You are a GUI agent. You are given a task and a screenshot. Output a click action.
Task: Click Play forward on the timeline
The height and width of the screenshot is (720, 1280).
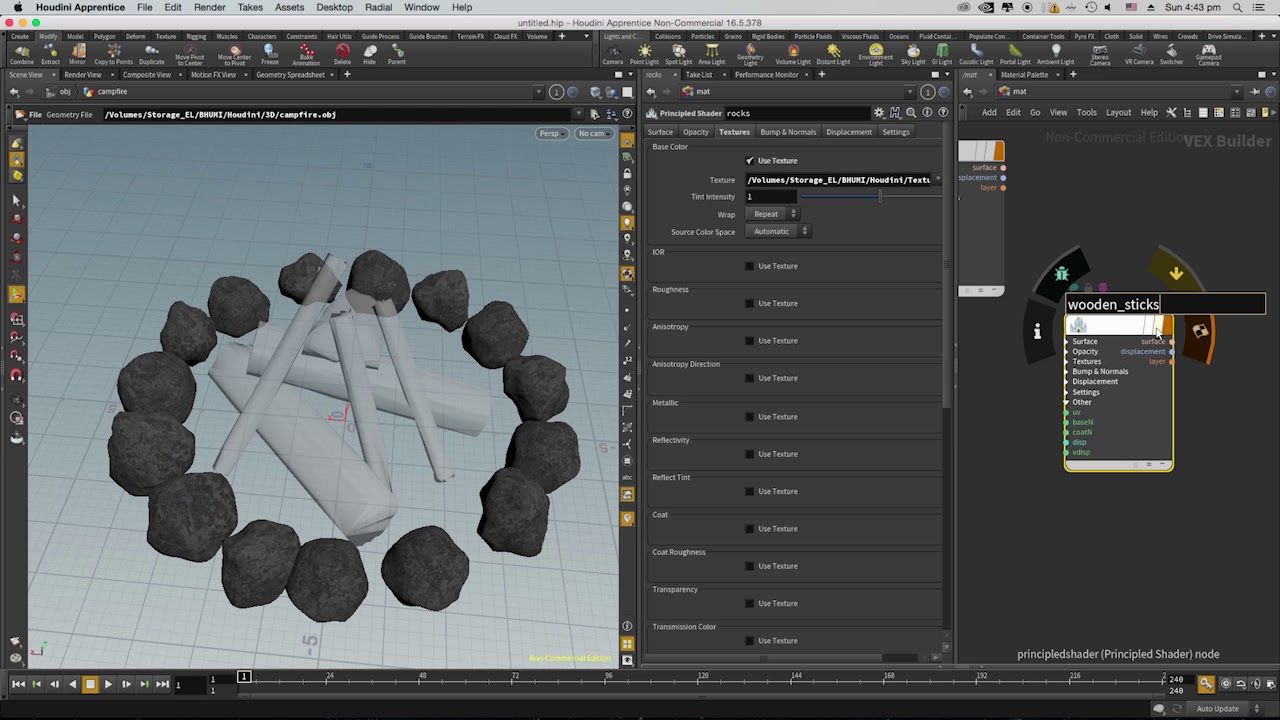[108, 684]
